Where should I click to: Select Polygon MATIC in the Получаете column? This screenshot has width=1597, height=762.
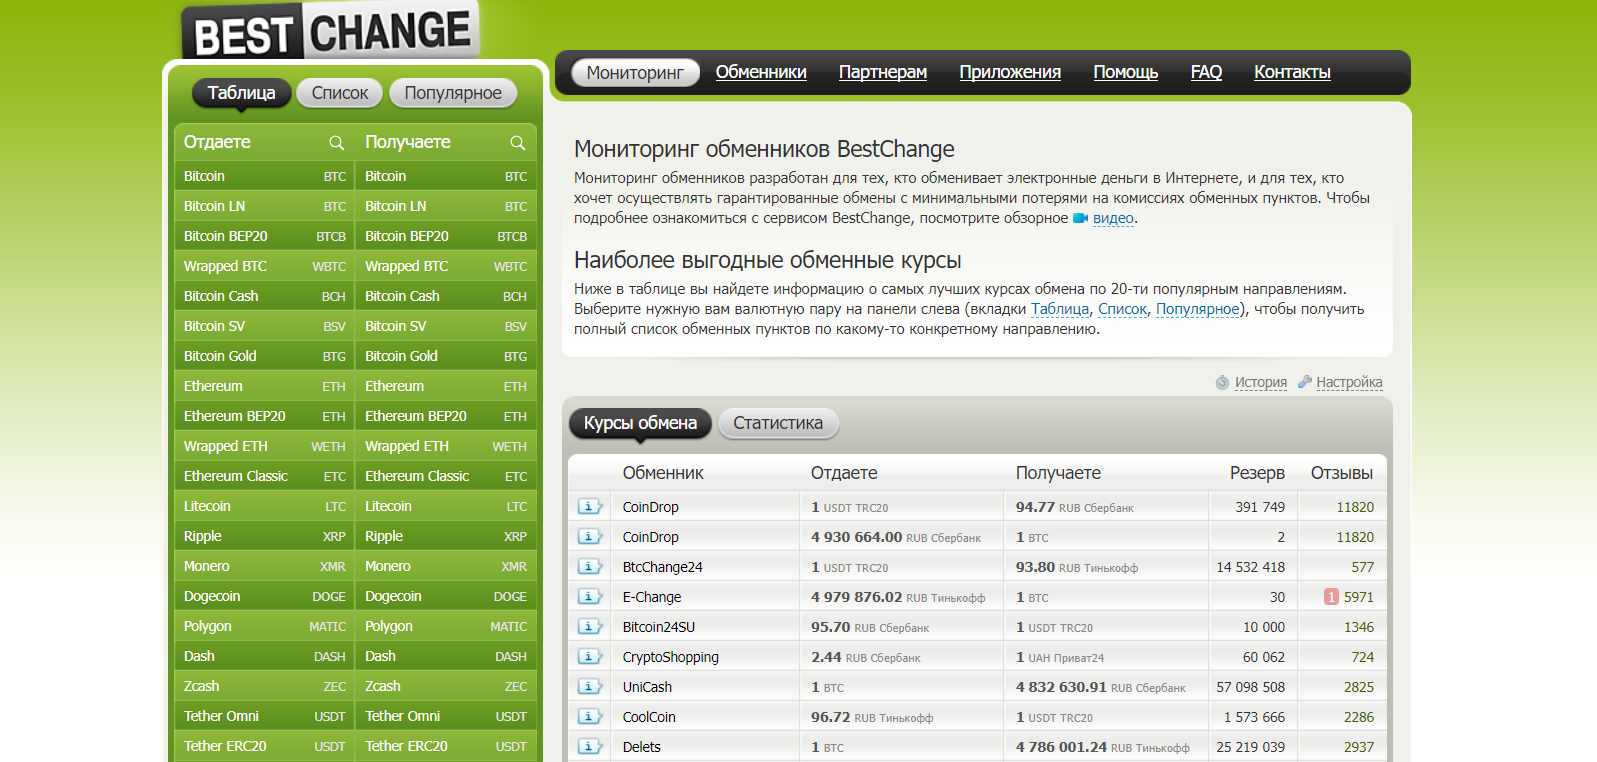tap(446, 626)
